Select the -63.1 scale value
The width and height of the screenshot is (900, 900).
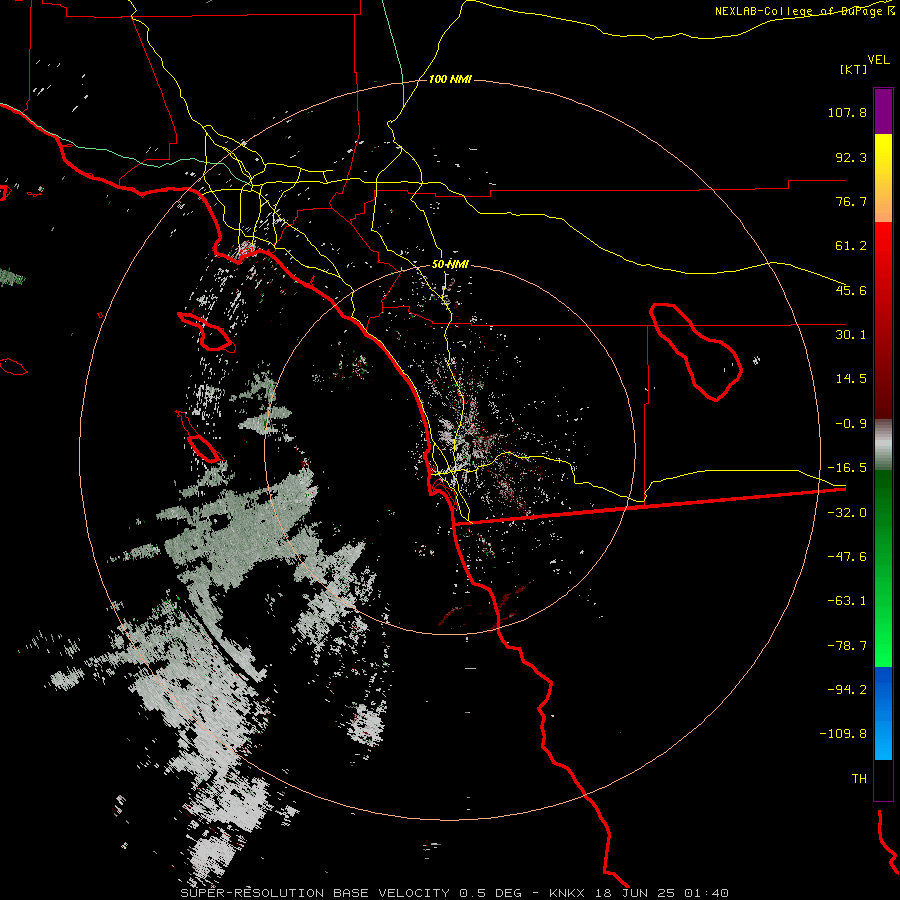(847, 601)
